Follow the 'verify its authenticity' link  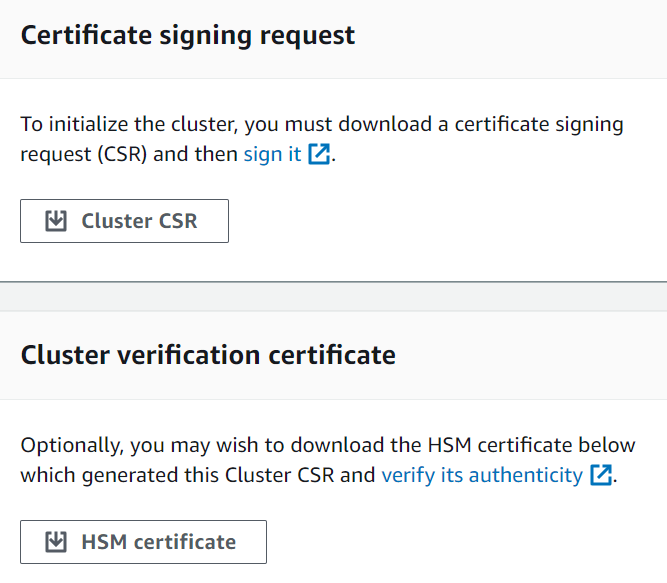[x=481, y=475]
